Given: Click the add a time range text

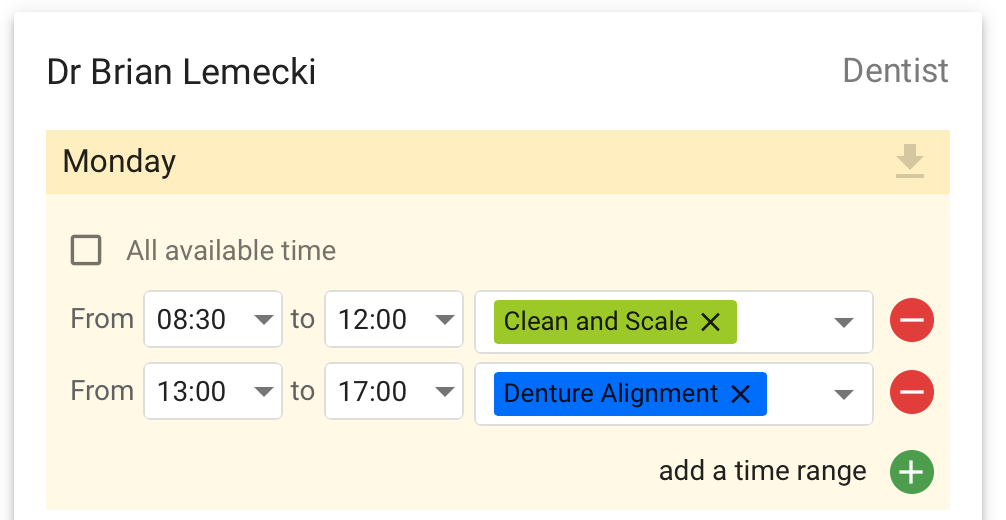Looking at the screenshot, I should tap(763, 471).
